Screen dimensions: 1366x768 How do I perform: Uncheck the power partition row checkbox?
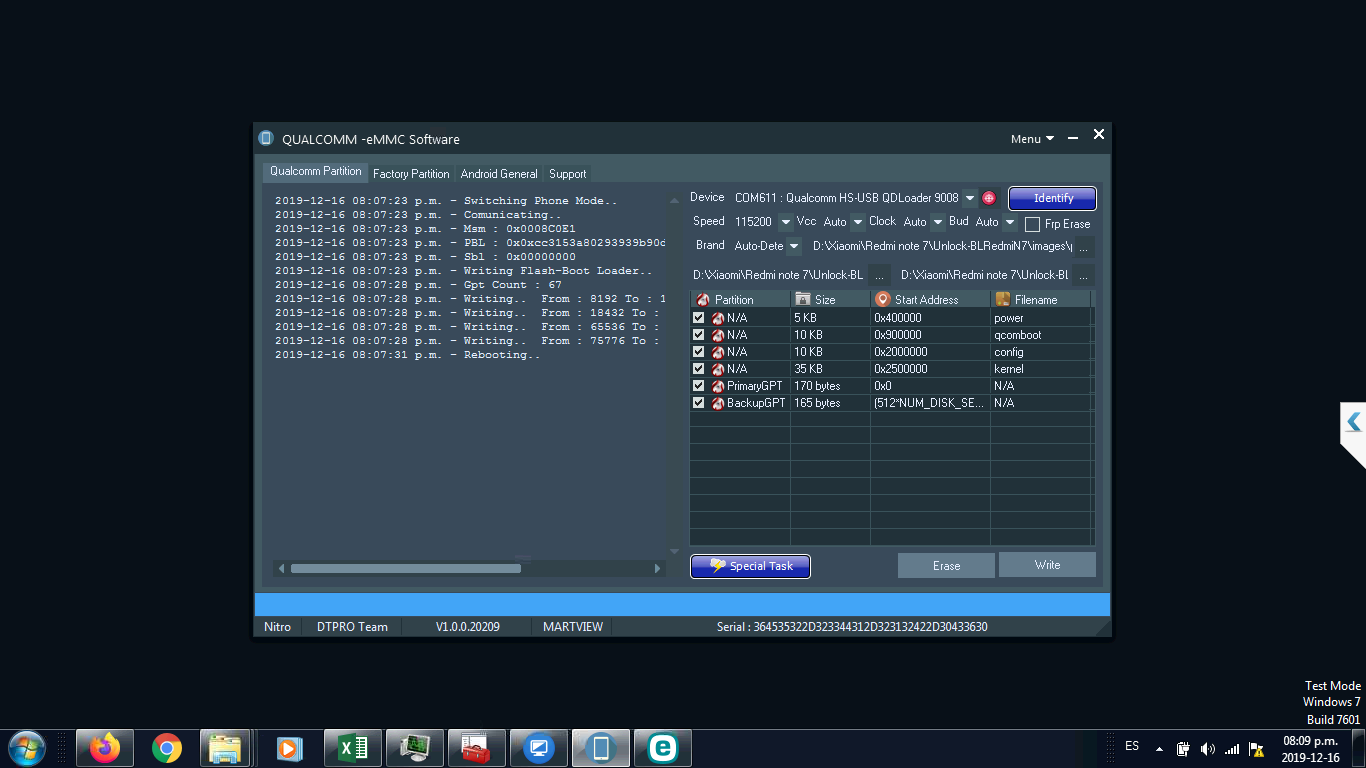coord(699,318)
